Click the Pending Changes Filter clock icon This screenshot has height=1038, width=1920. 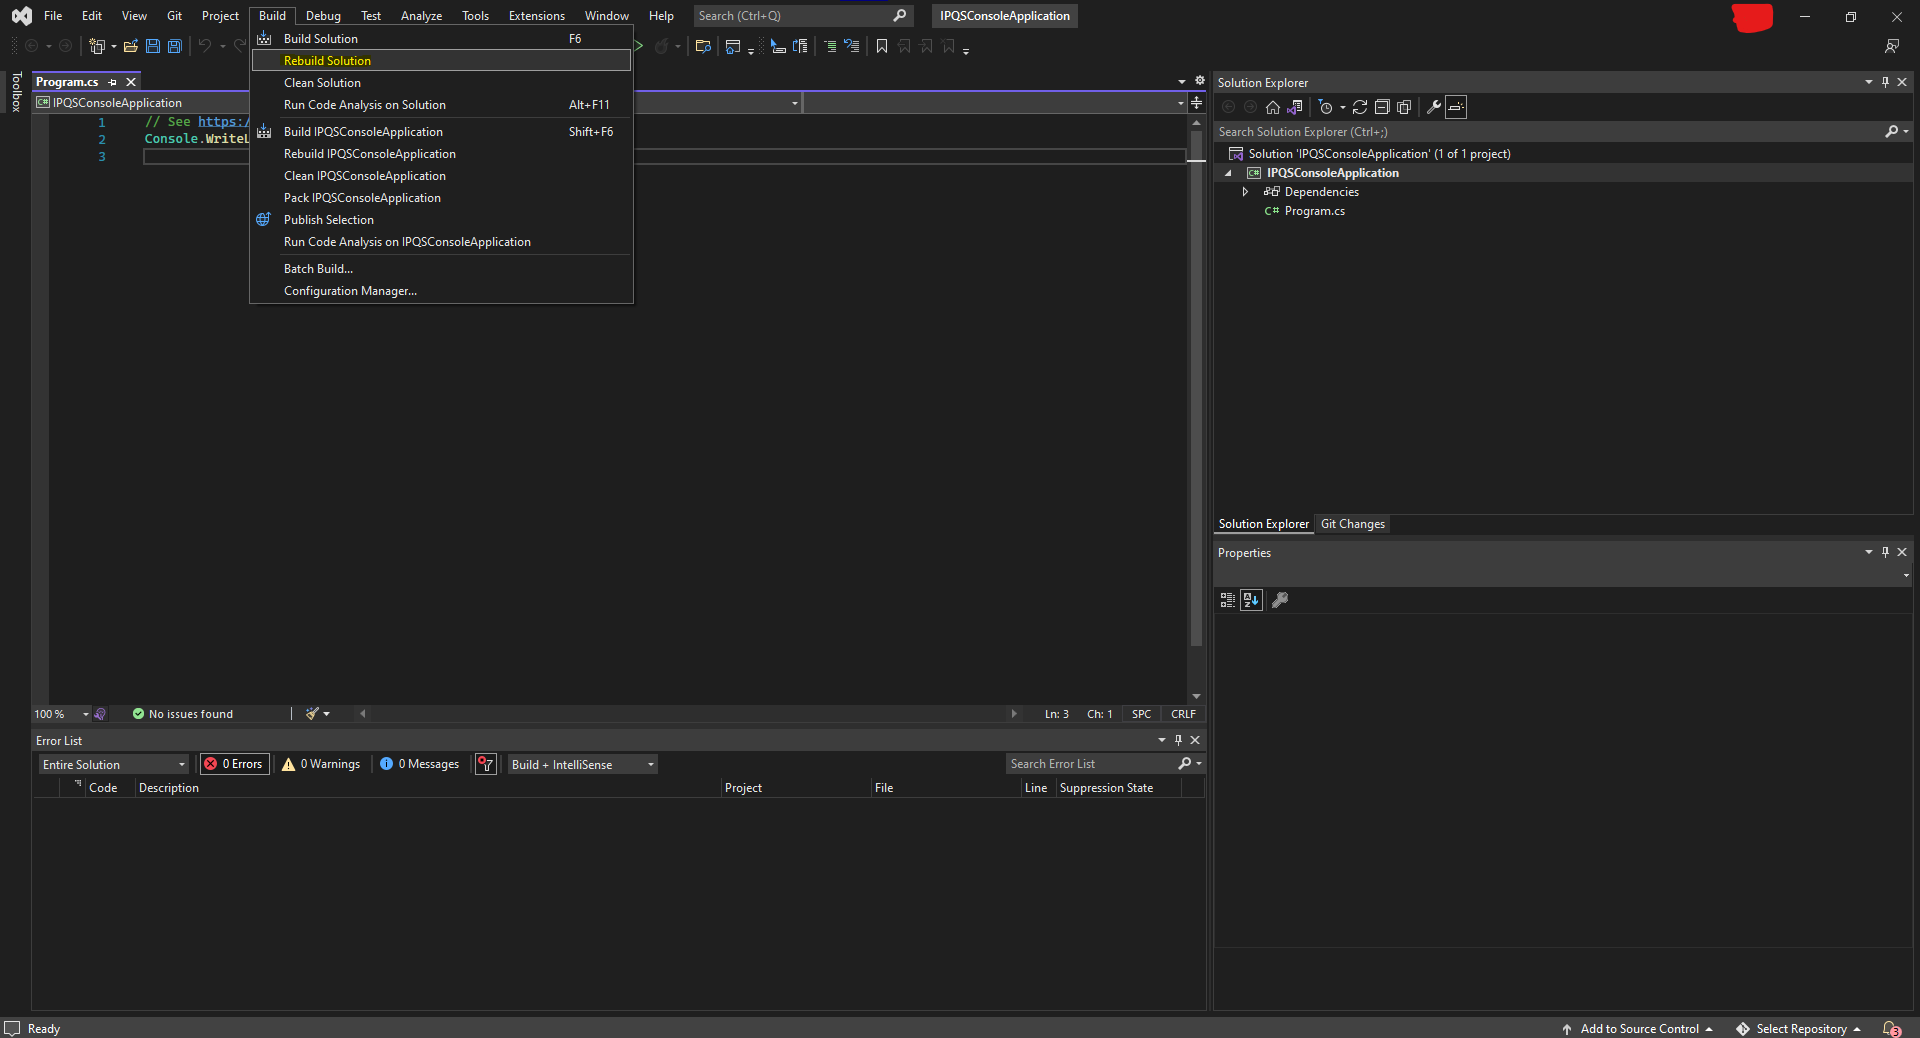[x=1326, y=107]
